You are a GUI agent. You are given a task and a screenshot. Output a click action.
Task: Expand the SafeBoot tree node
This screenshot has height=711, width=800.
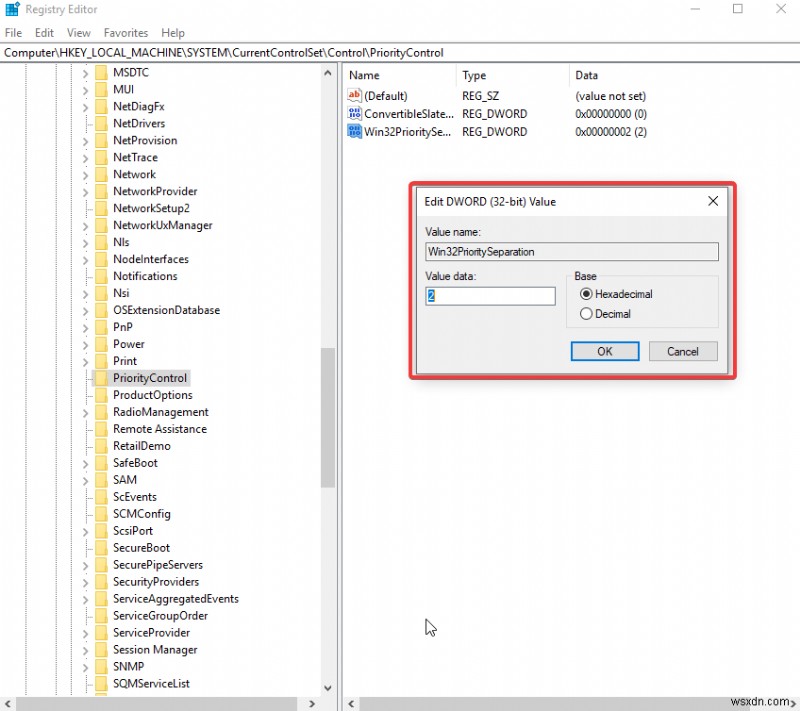click(x=85, y=463)
